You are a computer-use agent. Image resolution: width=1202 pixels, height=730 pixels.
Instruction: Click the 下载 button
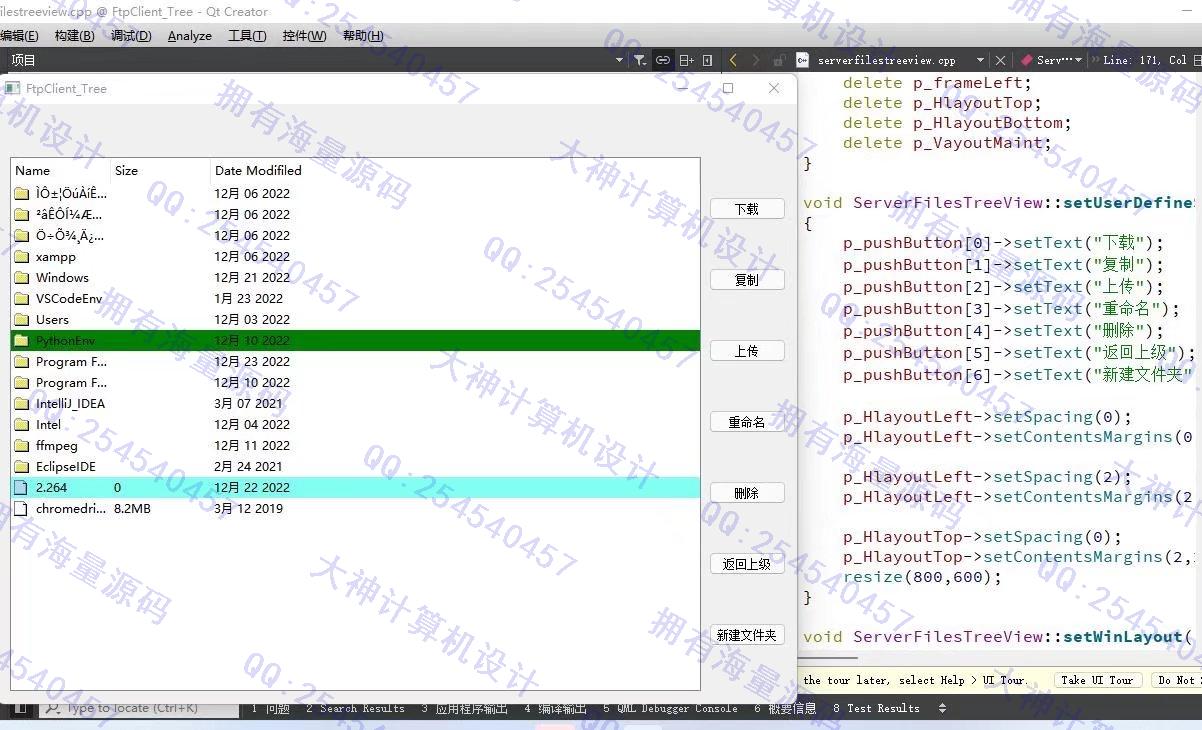coord(747,209)
